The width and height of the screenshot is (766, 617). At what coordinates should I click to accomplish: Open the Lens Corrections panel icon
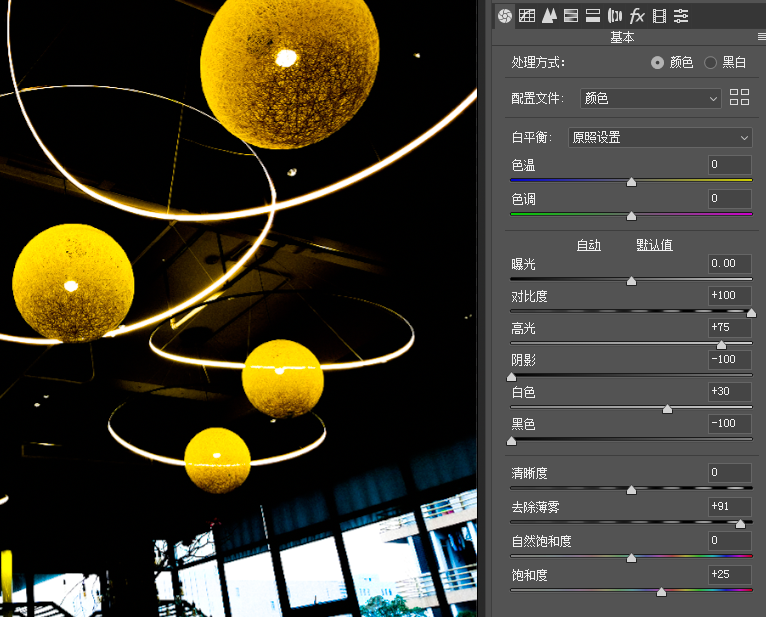tap(615, 15)
